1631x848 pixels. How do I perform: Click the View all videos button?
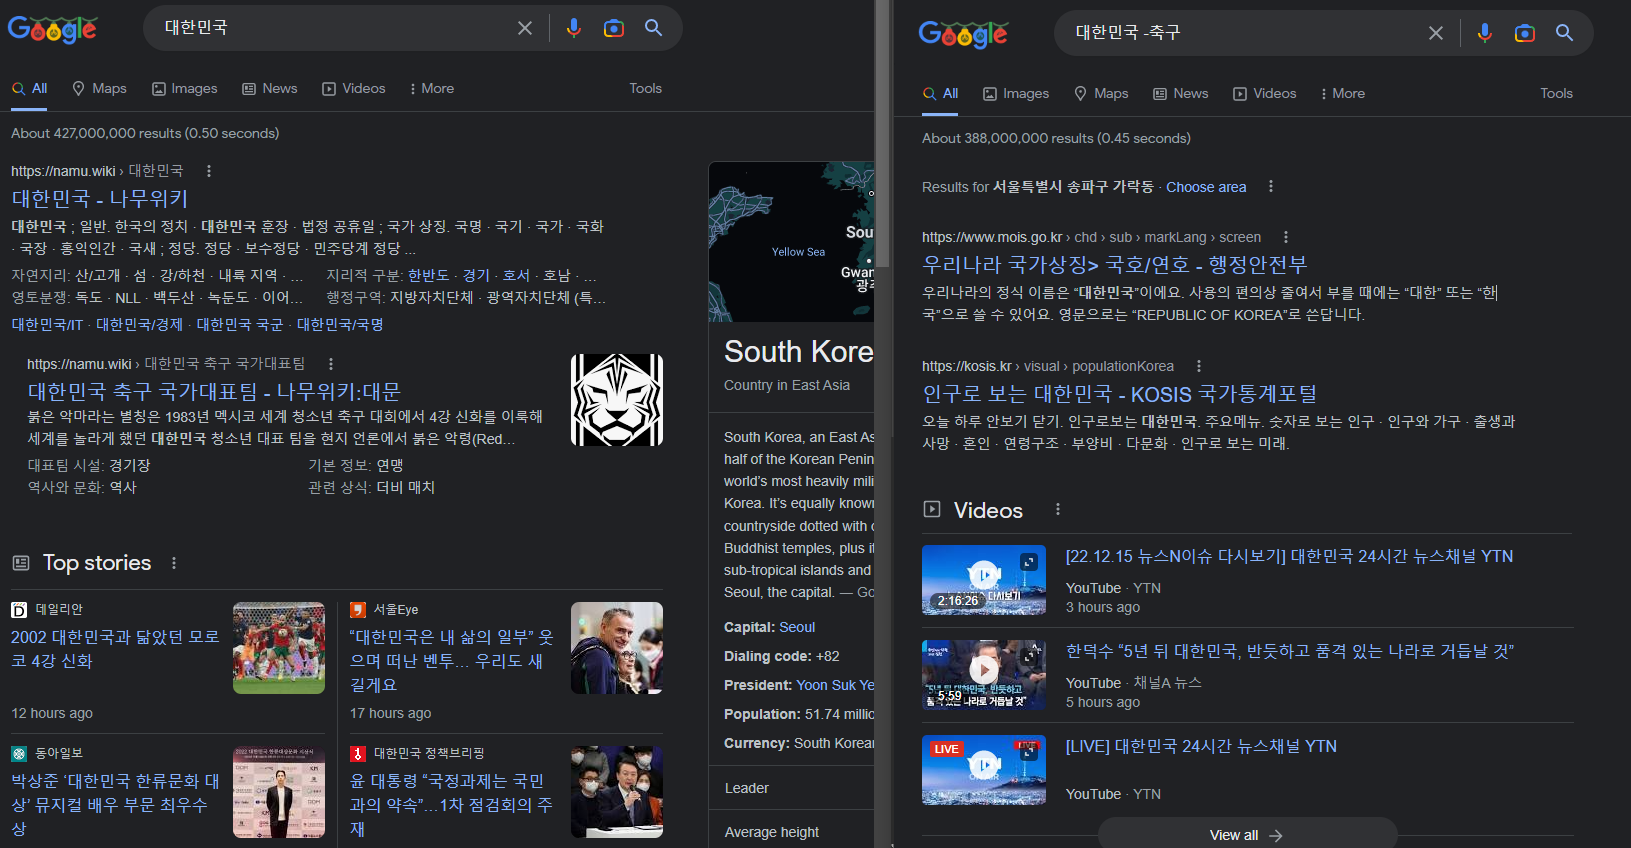pyautogui.click(x=1247, y=834)
